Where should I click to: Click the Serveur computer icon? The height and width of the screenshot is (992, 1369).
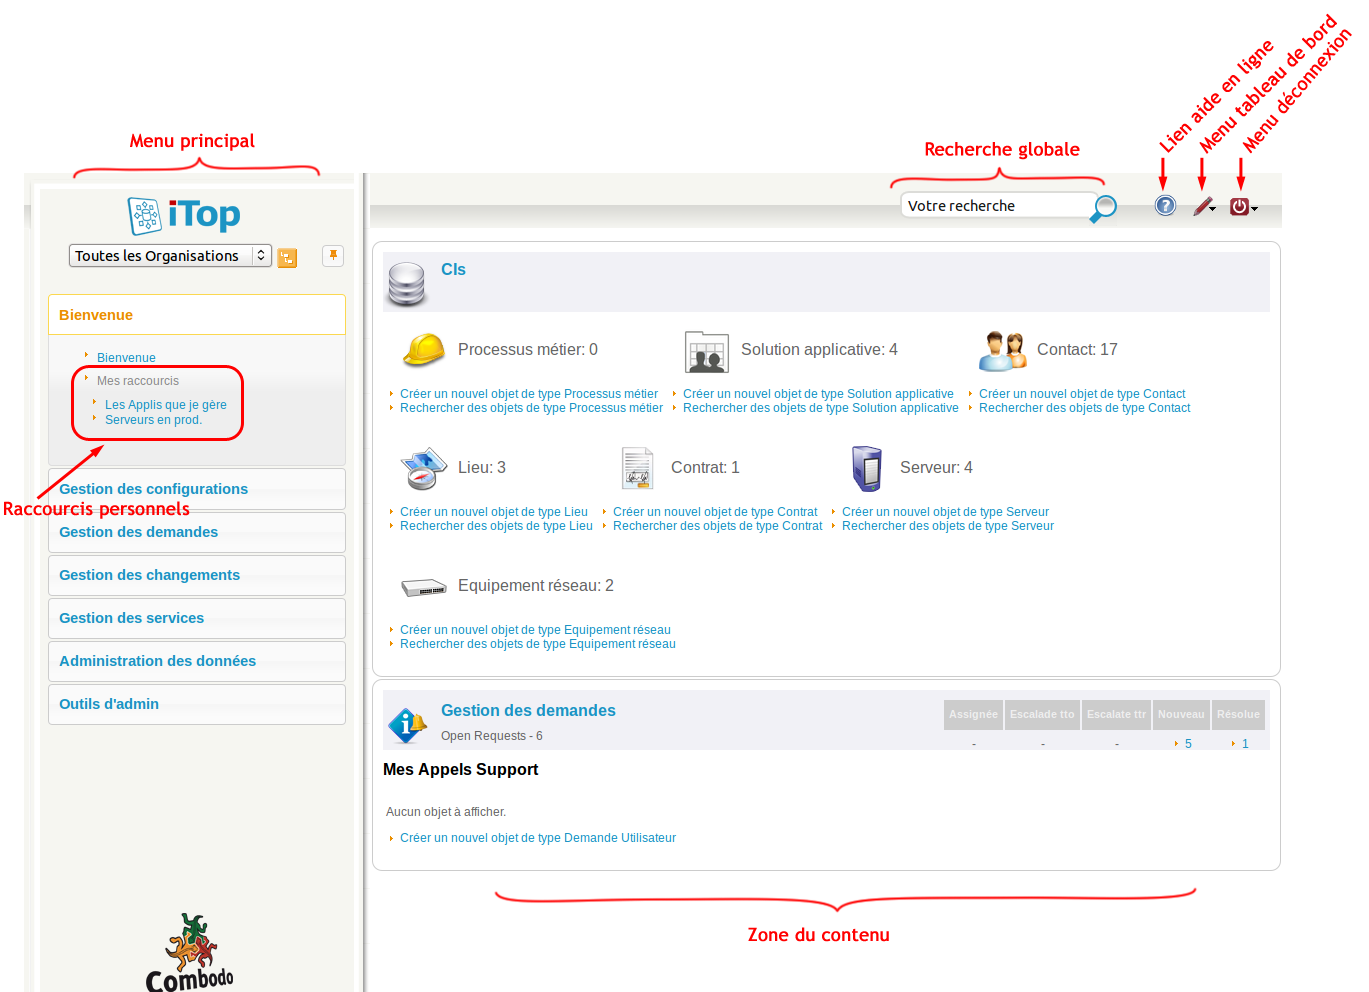point(866,468)
